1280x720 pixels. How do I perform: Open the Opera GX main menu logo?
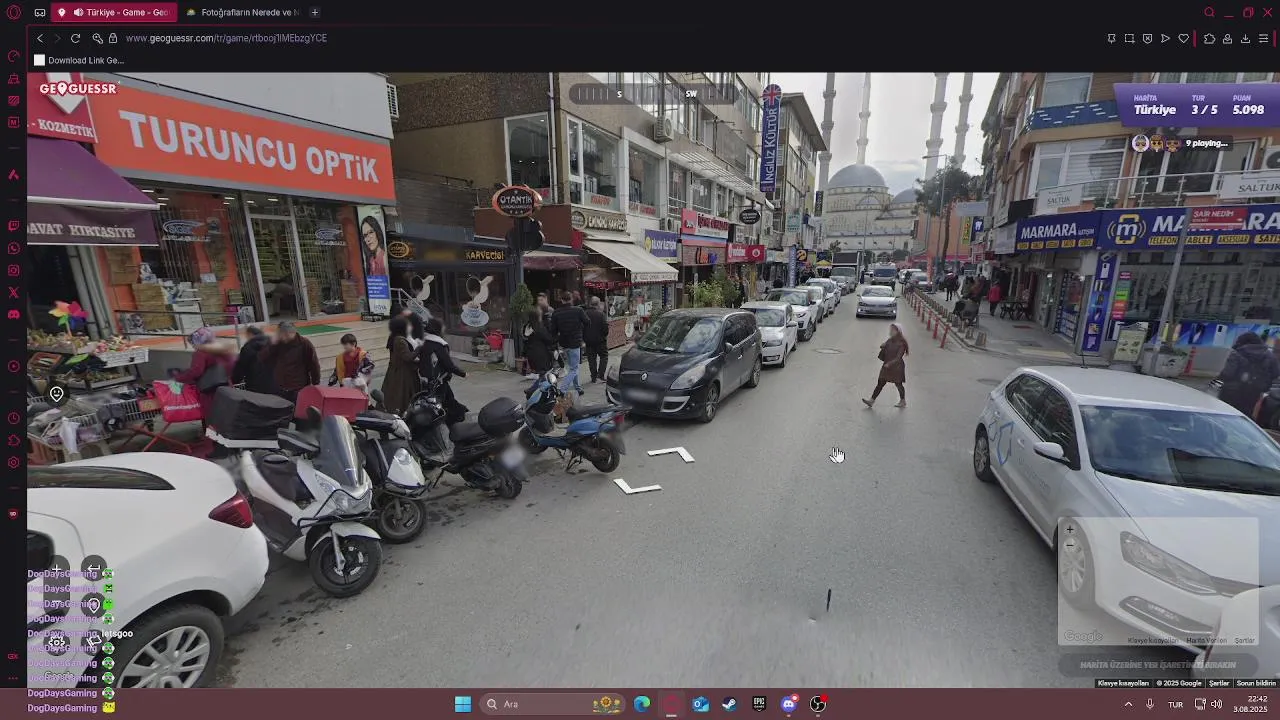point(13,12)
